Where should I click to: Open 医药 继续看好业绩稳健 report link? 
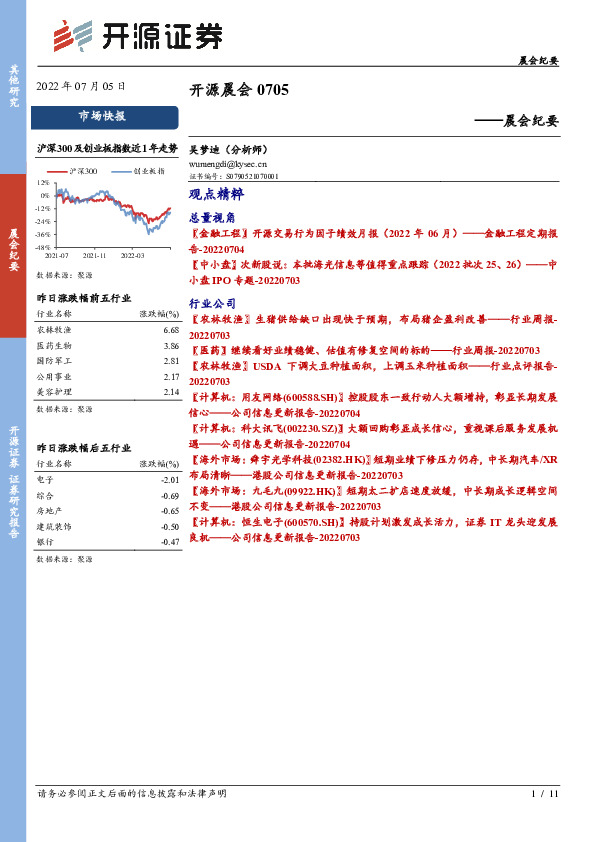365,351
